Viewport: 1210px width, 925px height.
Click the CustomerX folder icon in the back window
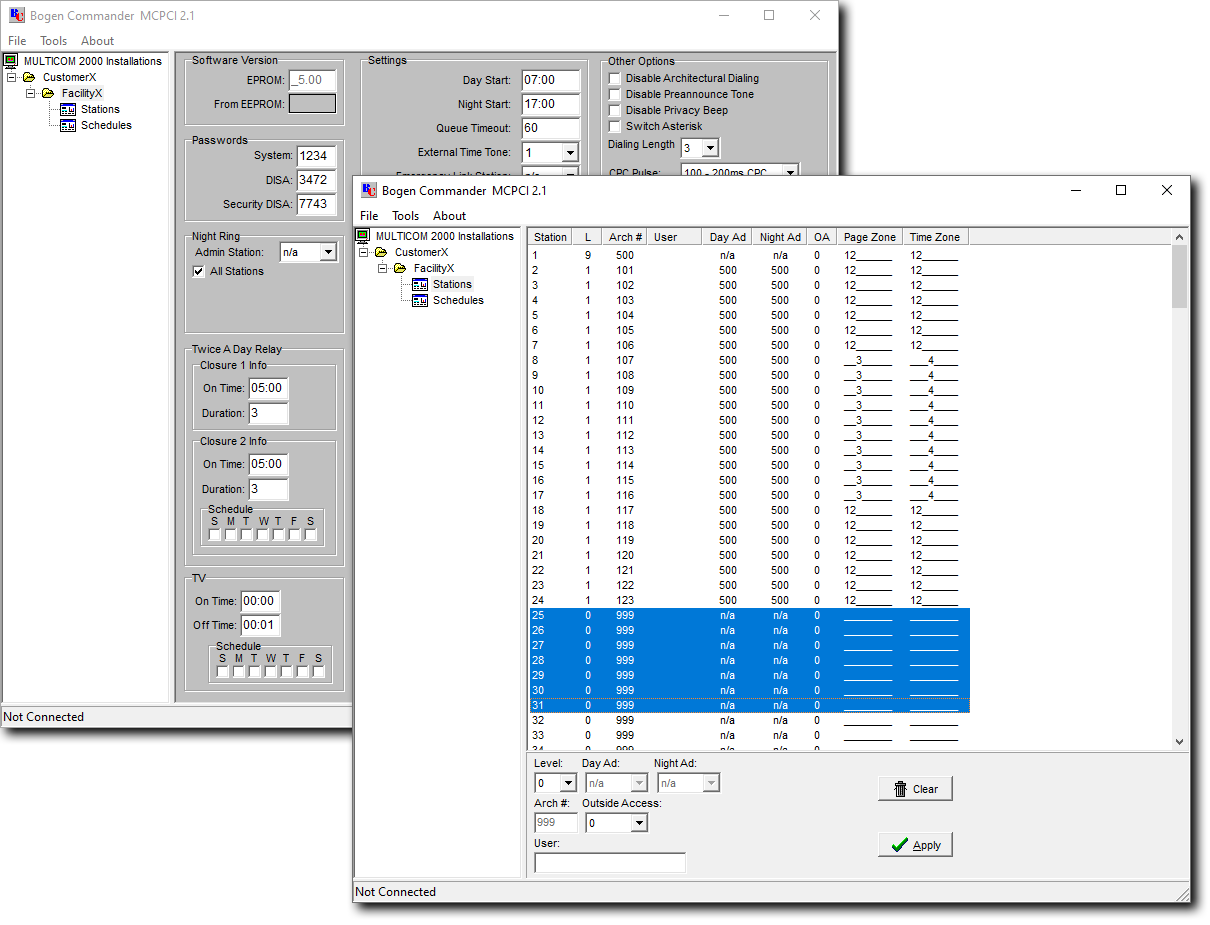pyautogui.click(x=28, y=78)
